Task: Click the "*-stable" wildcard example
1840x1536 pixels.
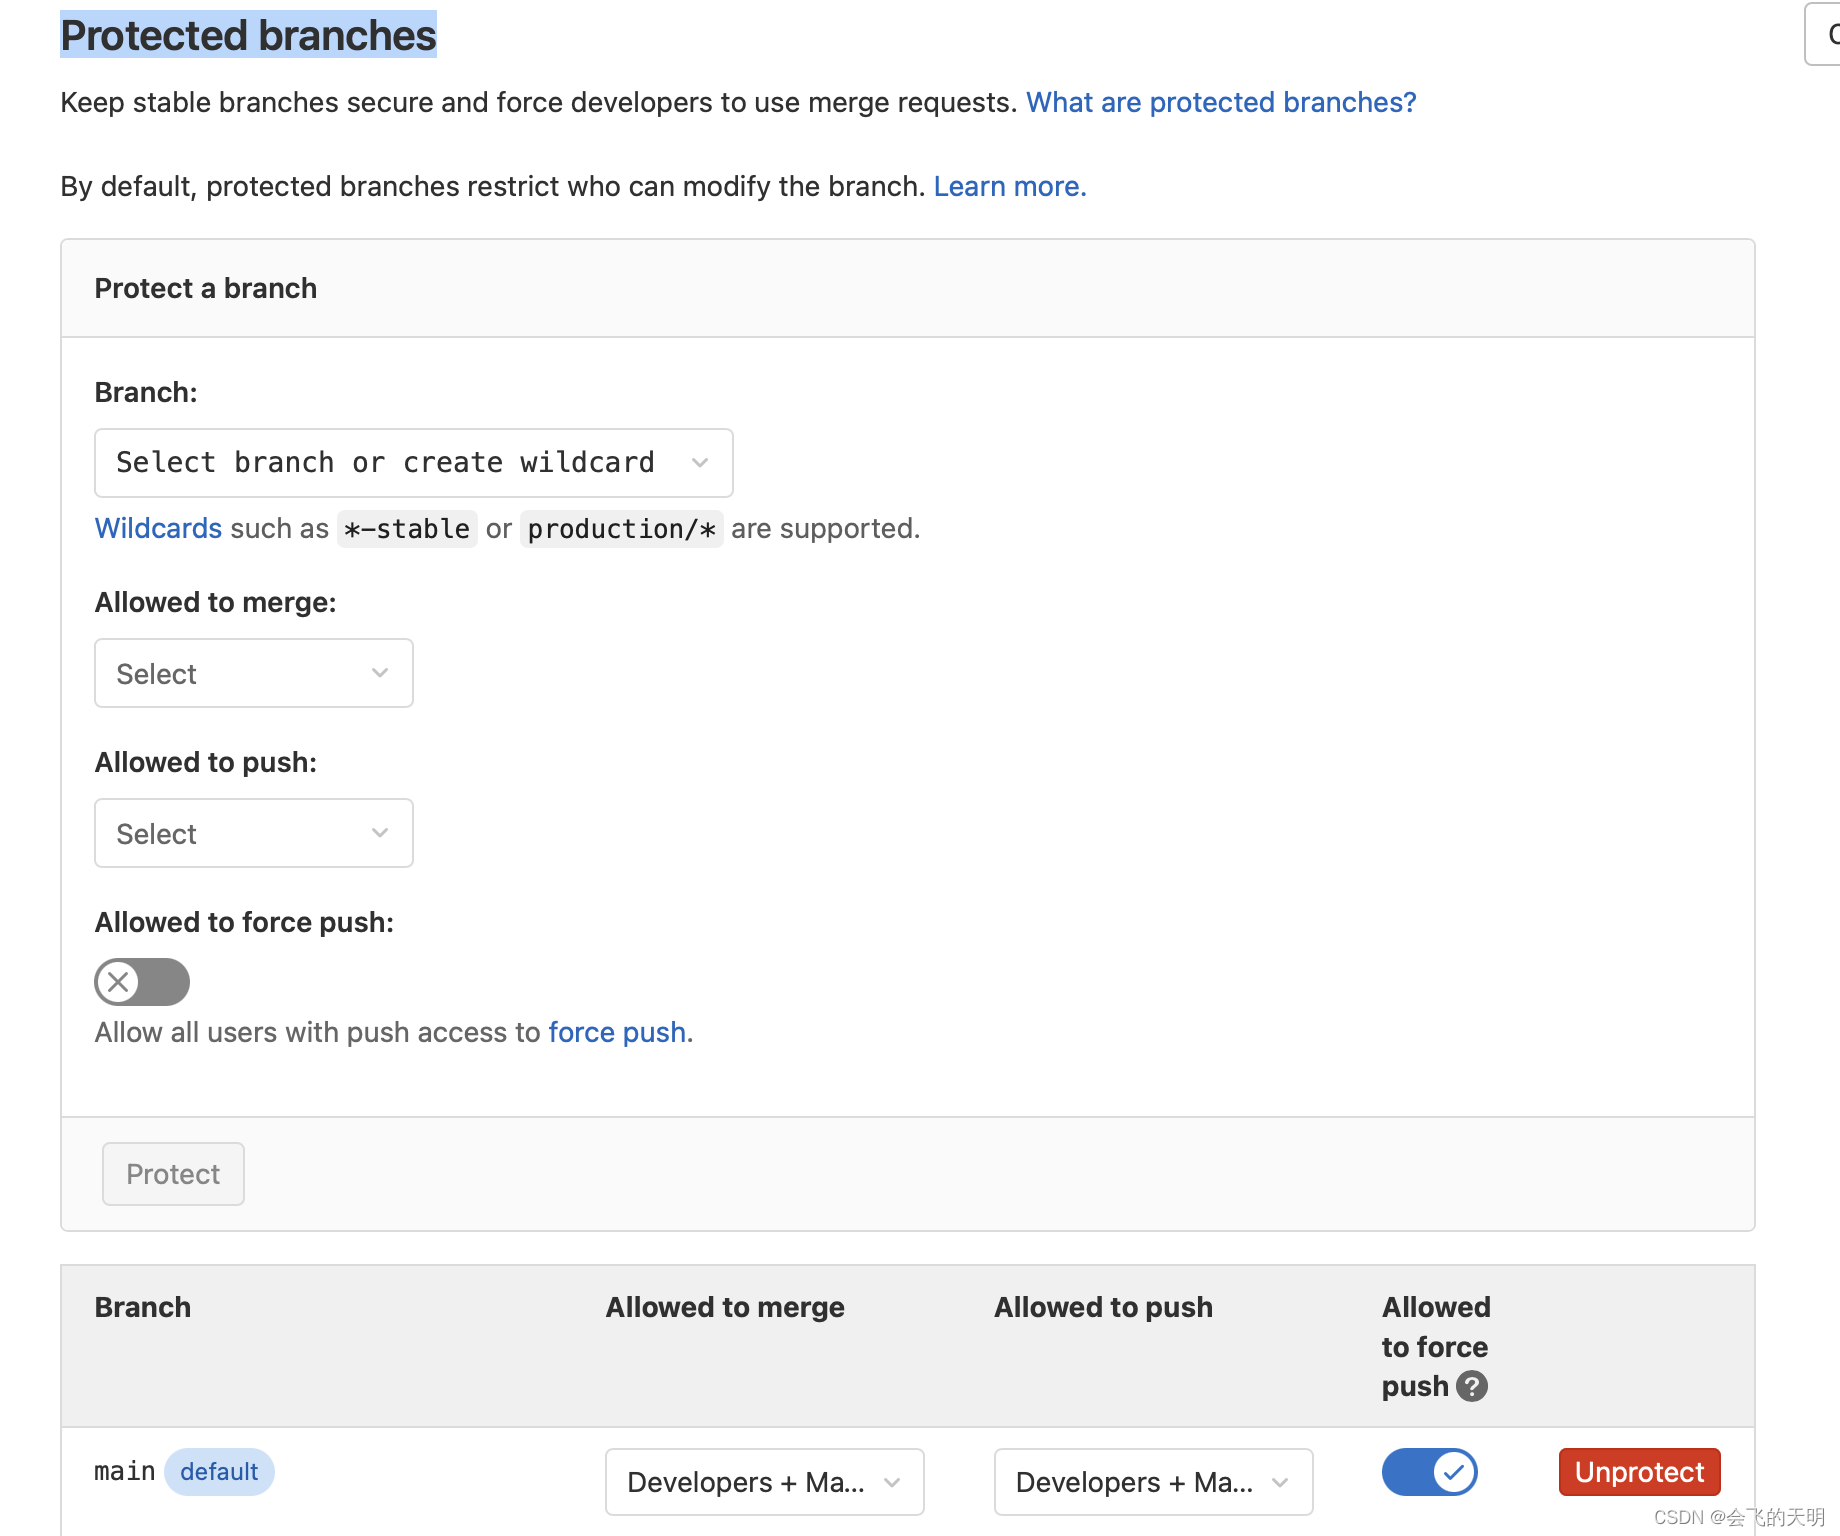Action: 406,528
